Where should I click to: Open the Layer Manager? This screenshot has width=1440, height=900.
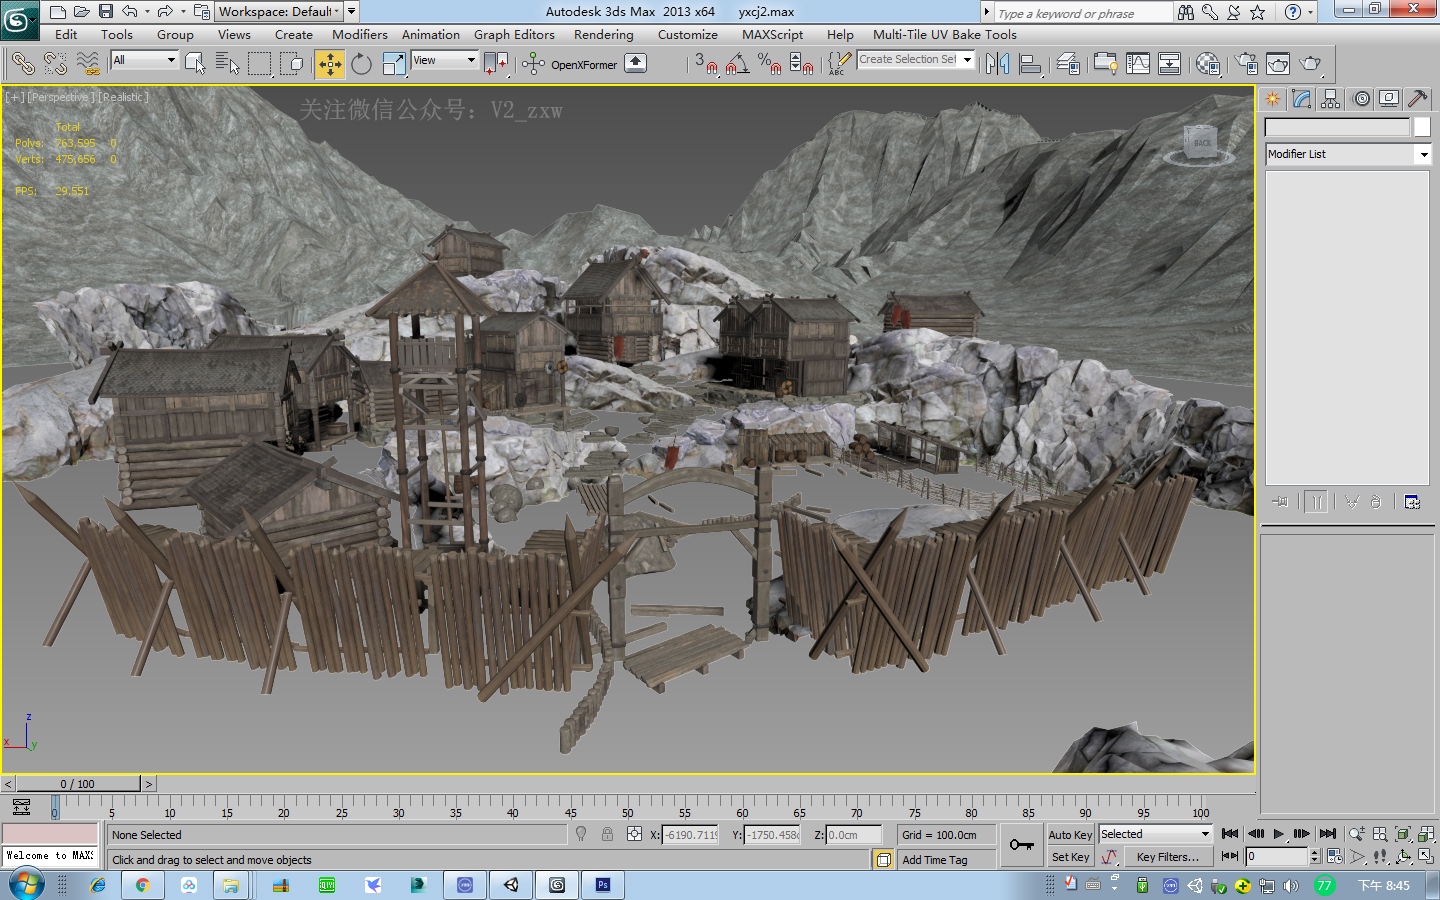pyautogui.click(x=1068, y=64)
